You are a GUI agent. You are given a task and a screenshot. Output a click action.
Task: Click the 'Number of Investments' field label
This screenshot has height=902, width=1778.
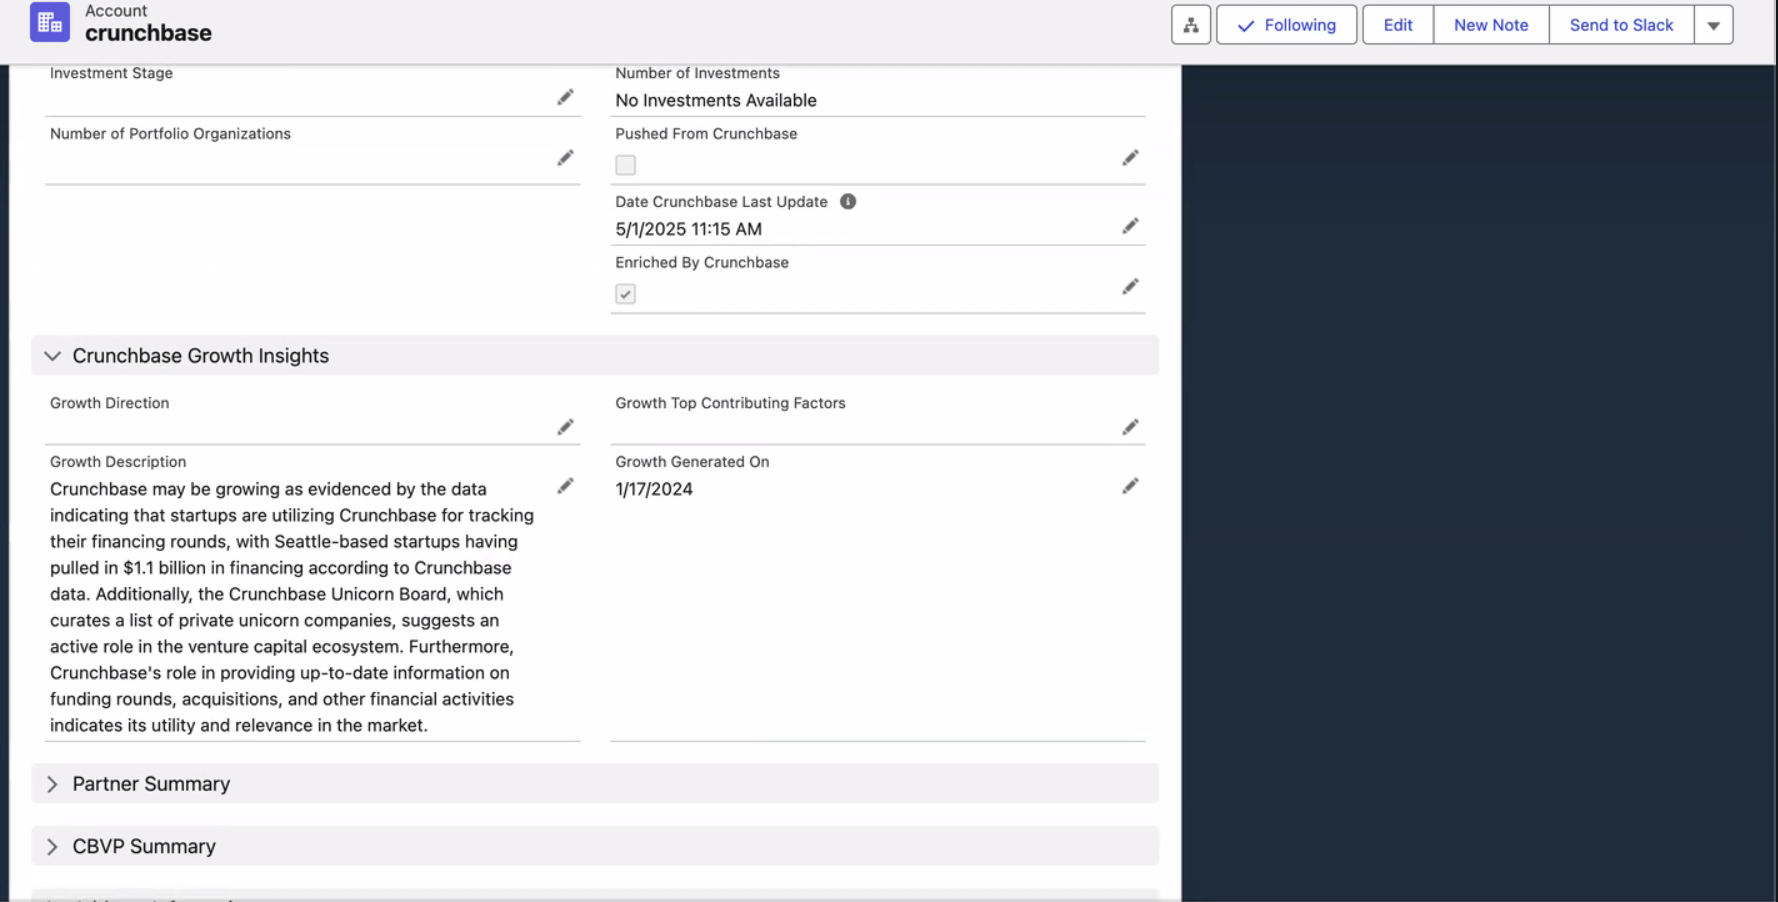click(697, 73)
